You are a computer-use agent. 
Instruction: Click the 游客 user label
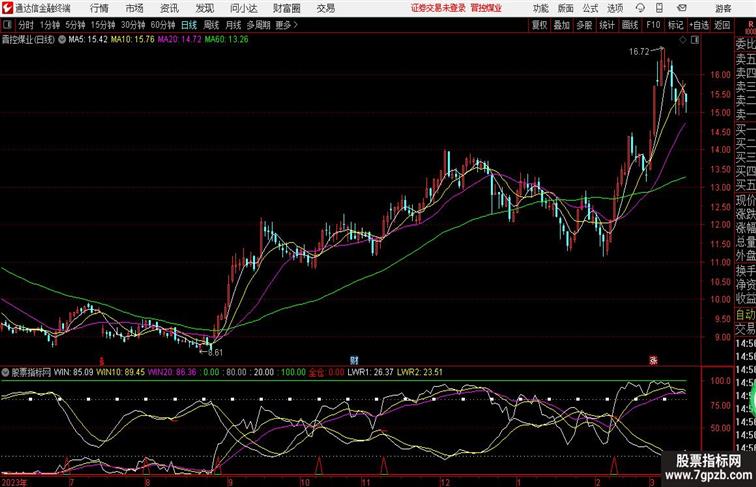point(723,8)
